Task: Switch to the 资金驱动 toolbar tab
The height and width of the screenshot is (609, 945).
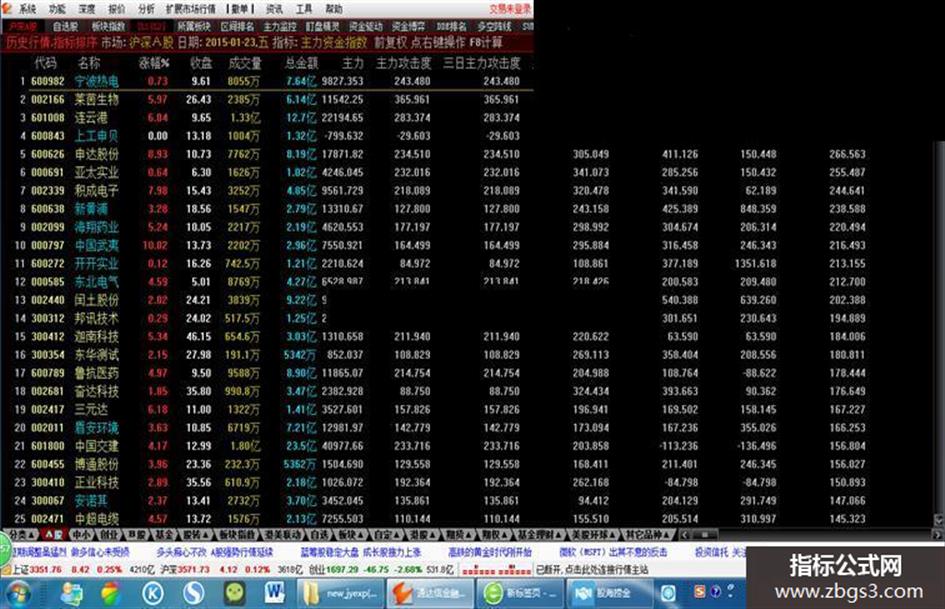Action: pyautogui.click(x=366, y=27)
